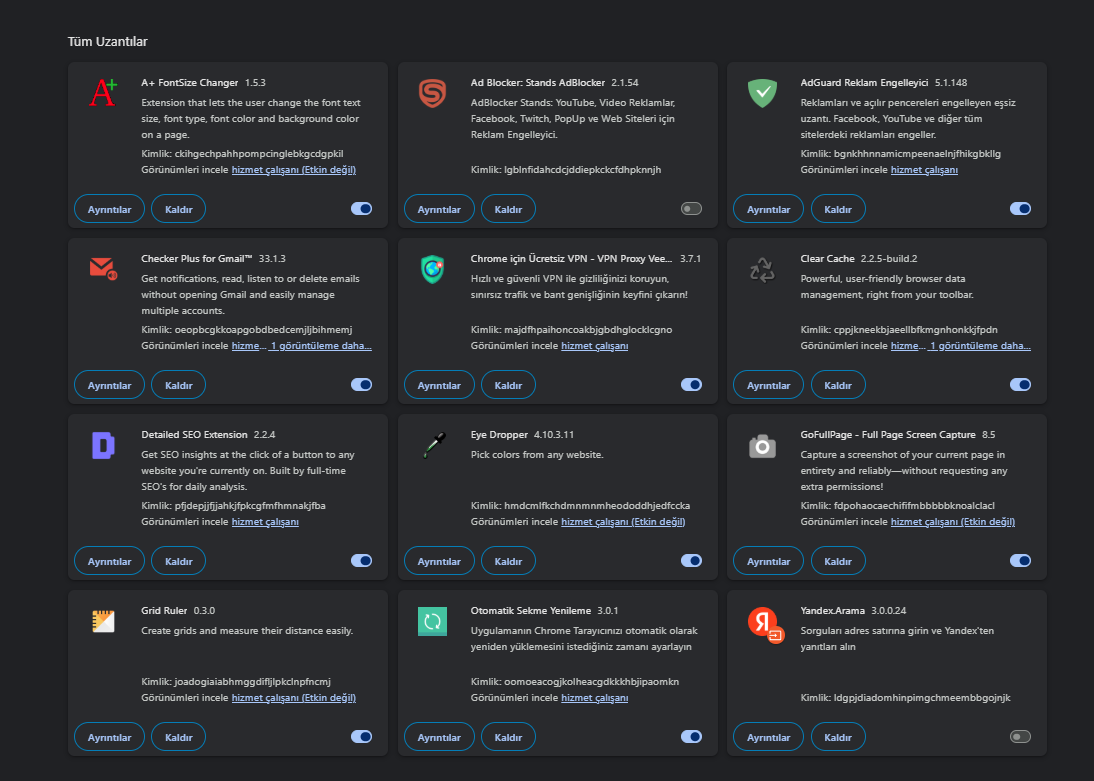Screen dimensions: 1094x781
Task: Click the Clear Cache recycle icon
Action: click(x=762, y=269)
